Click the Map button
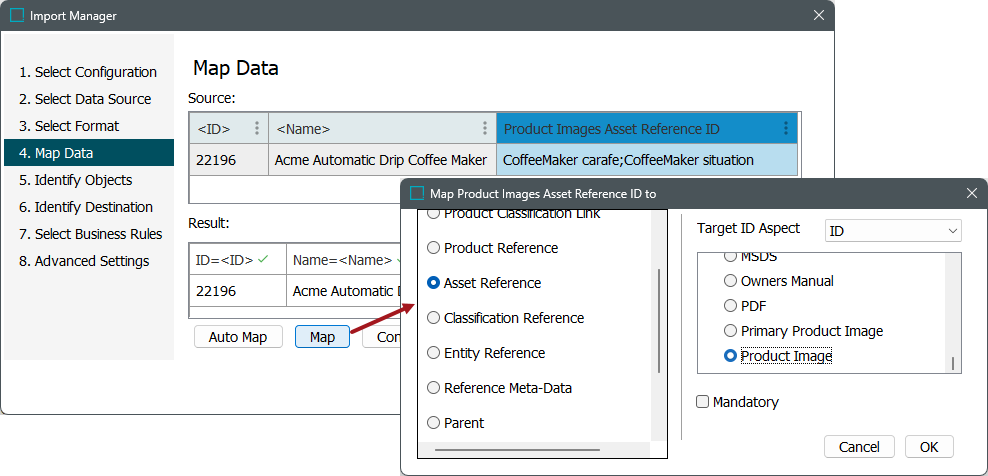The height and width of the screenshot is (476, 988). click(322, 337)
